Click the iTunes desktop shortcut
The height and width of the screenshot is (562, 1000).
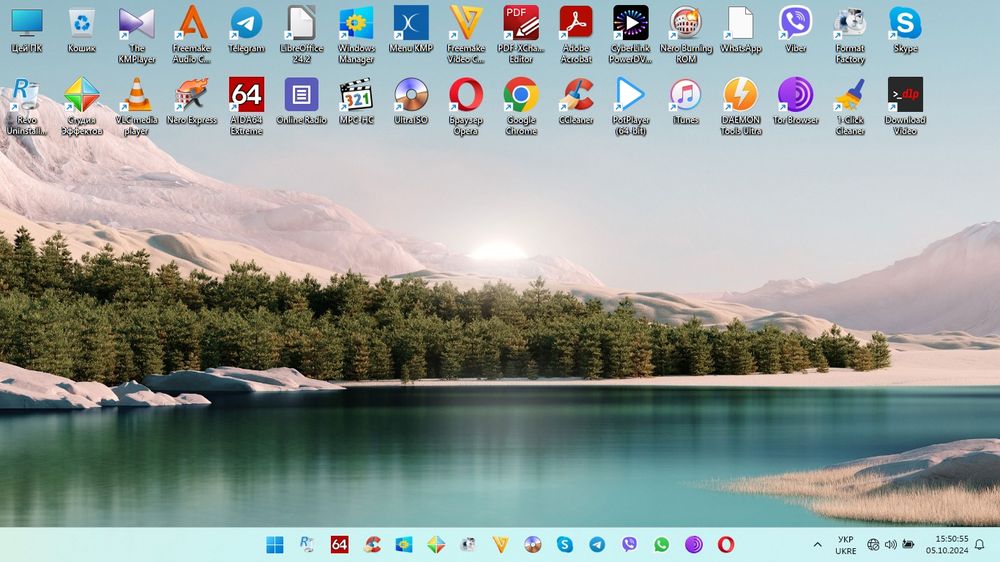click(x=686, y=102)
